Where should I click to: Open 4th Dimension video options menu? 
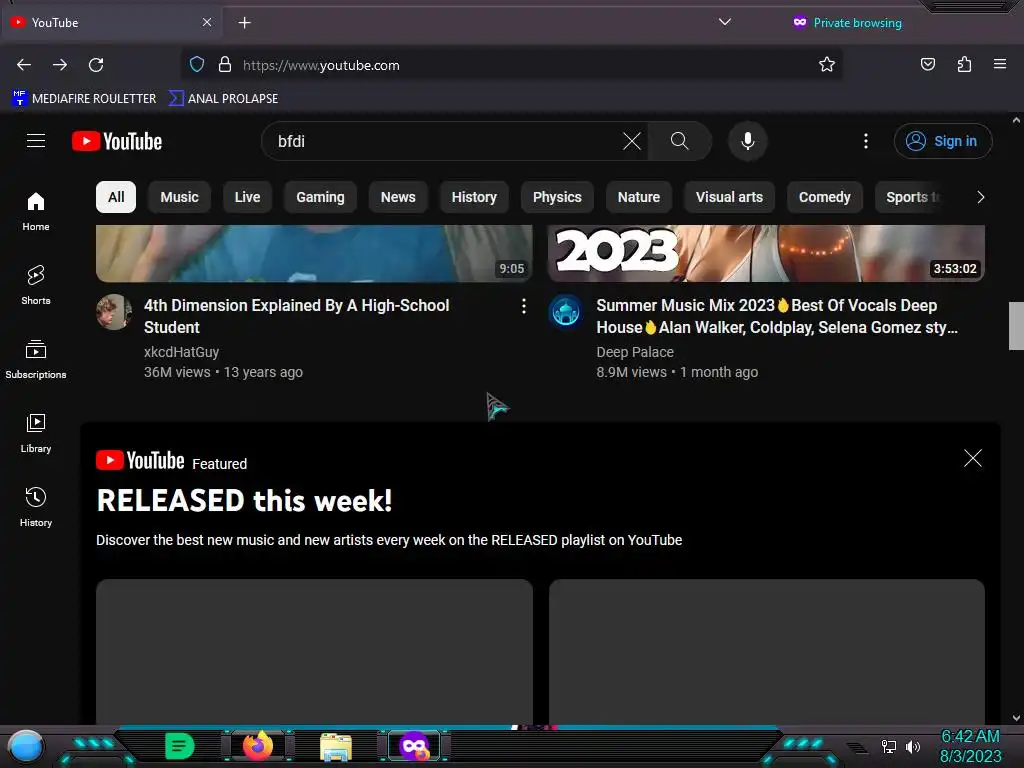pos(524,306)
